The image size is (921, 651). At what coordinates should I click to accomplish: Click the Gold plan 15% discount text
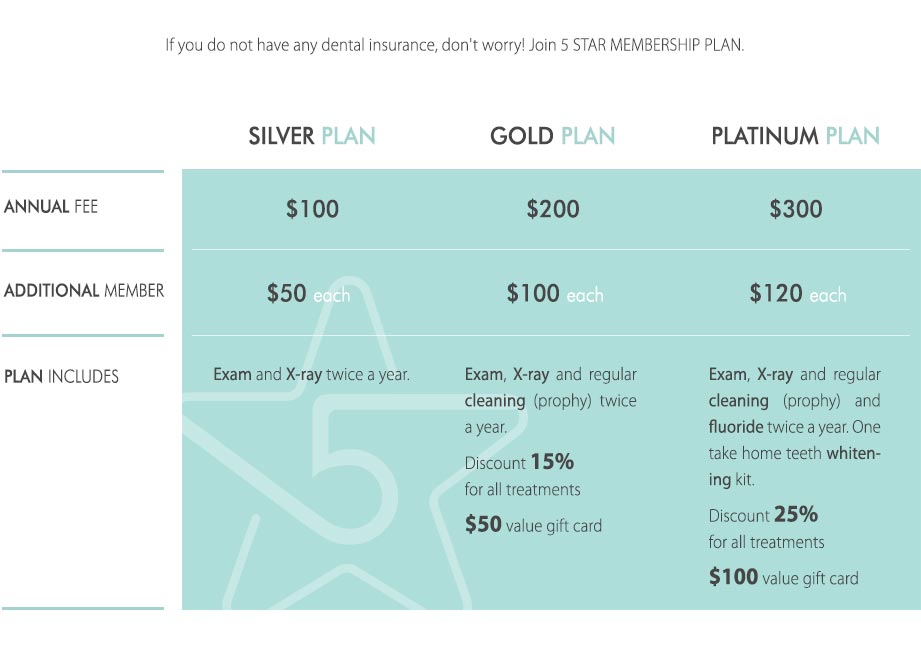click(x=520, y=463)
